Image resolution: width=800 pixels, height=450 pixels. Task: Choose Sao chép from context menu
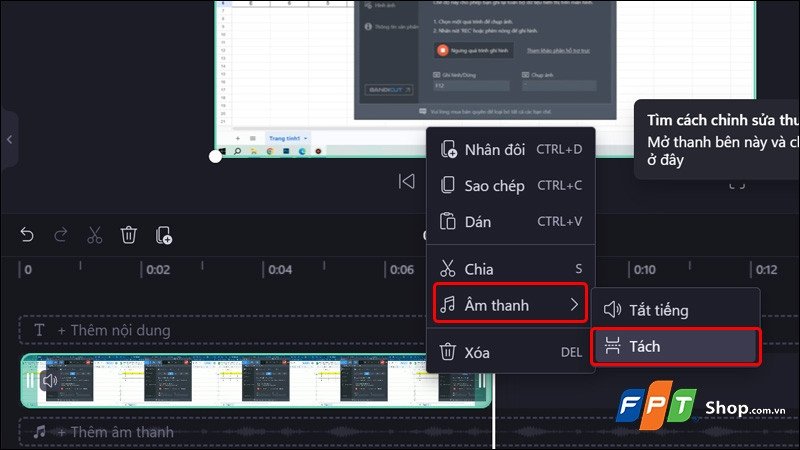[x=511, y=186]
